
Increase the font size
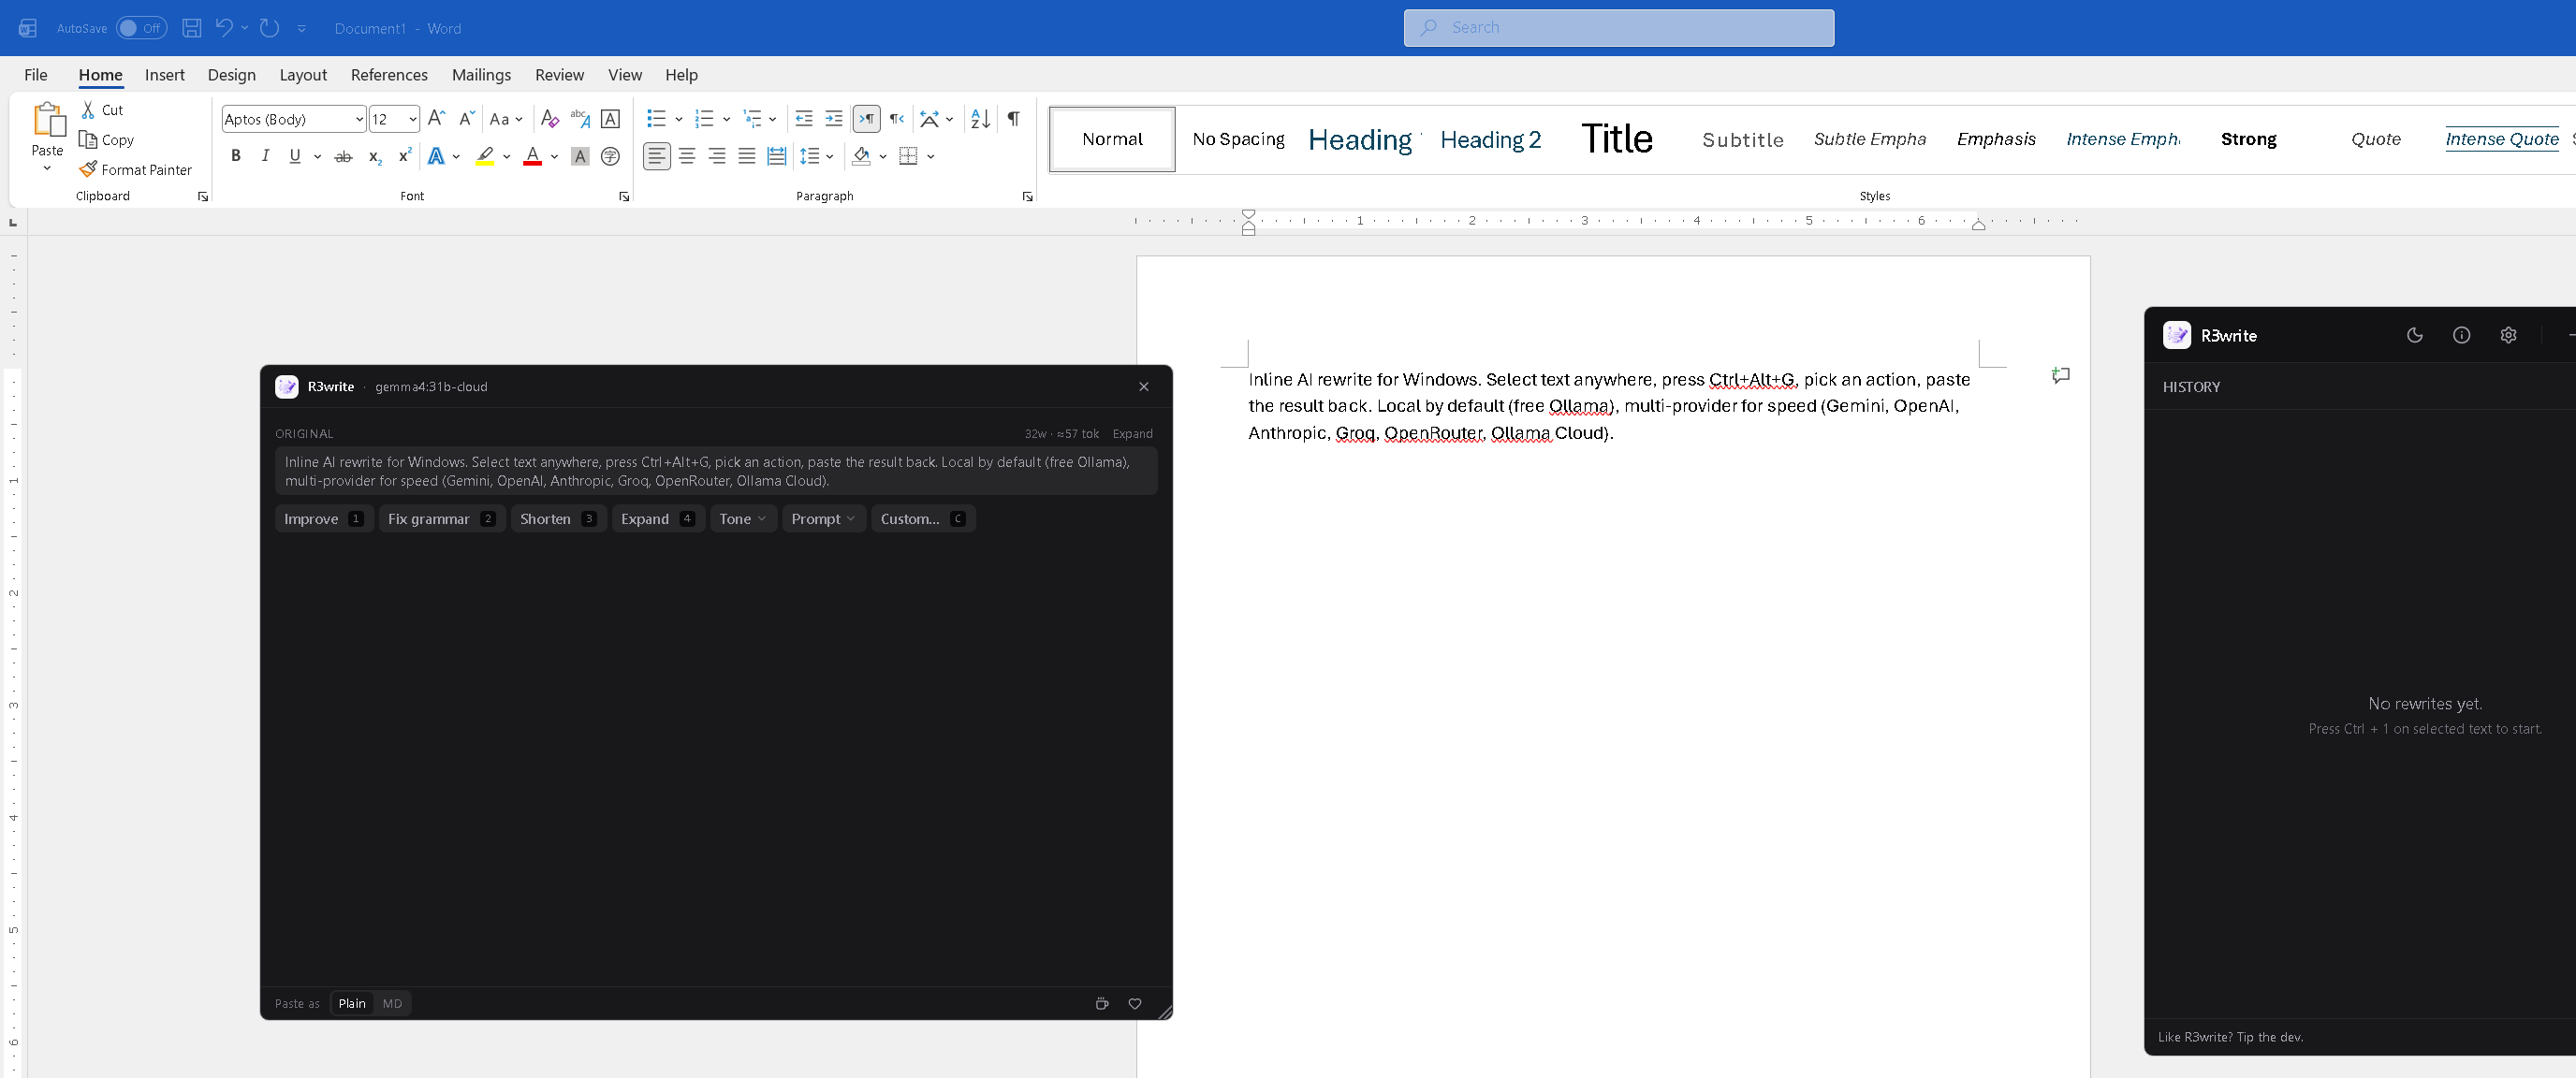437,119
